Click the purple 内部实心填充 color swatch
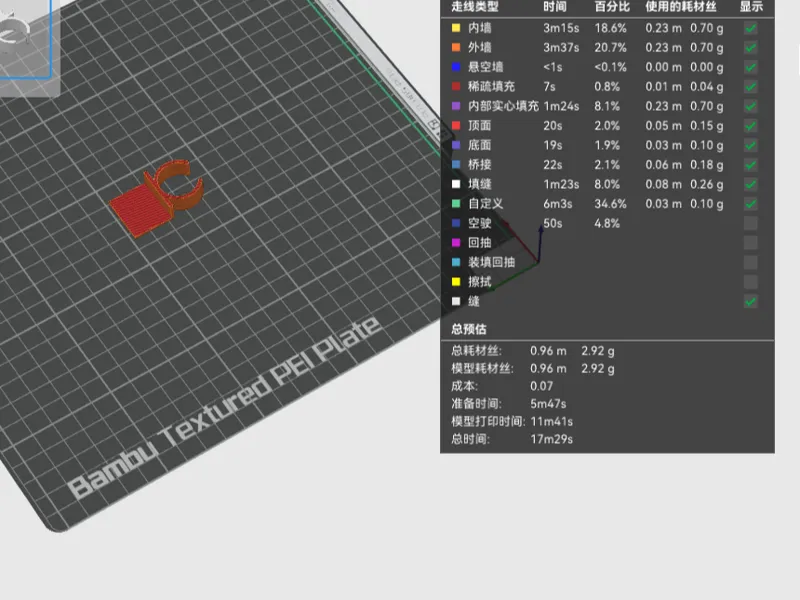The image size is (800, 600). click(456, 106)
